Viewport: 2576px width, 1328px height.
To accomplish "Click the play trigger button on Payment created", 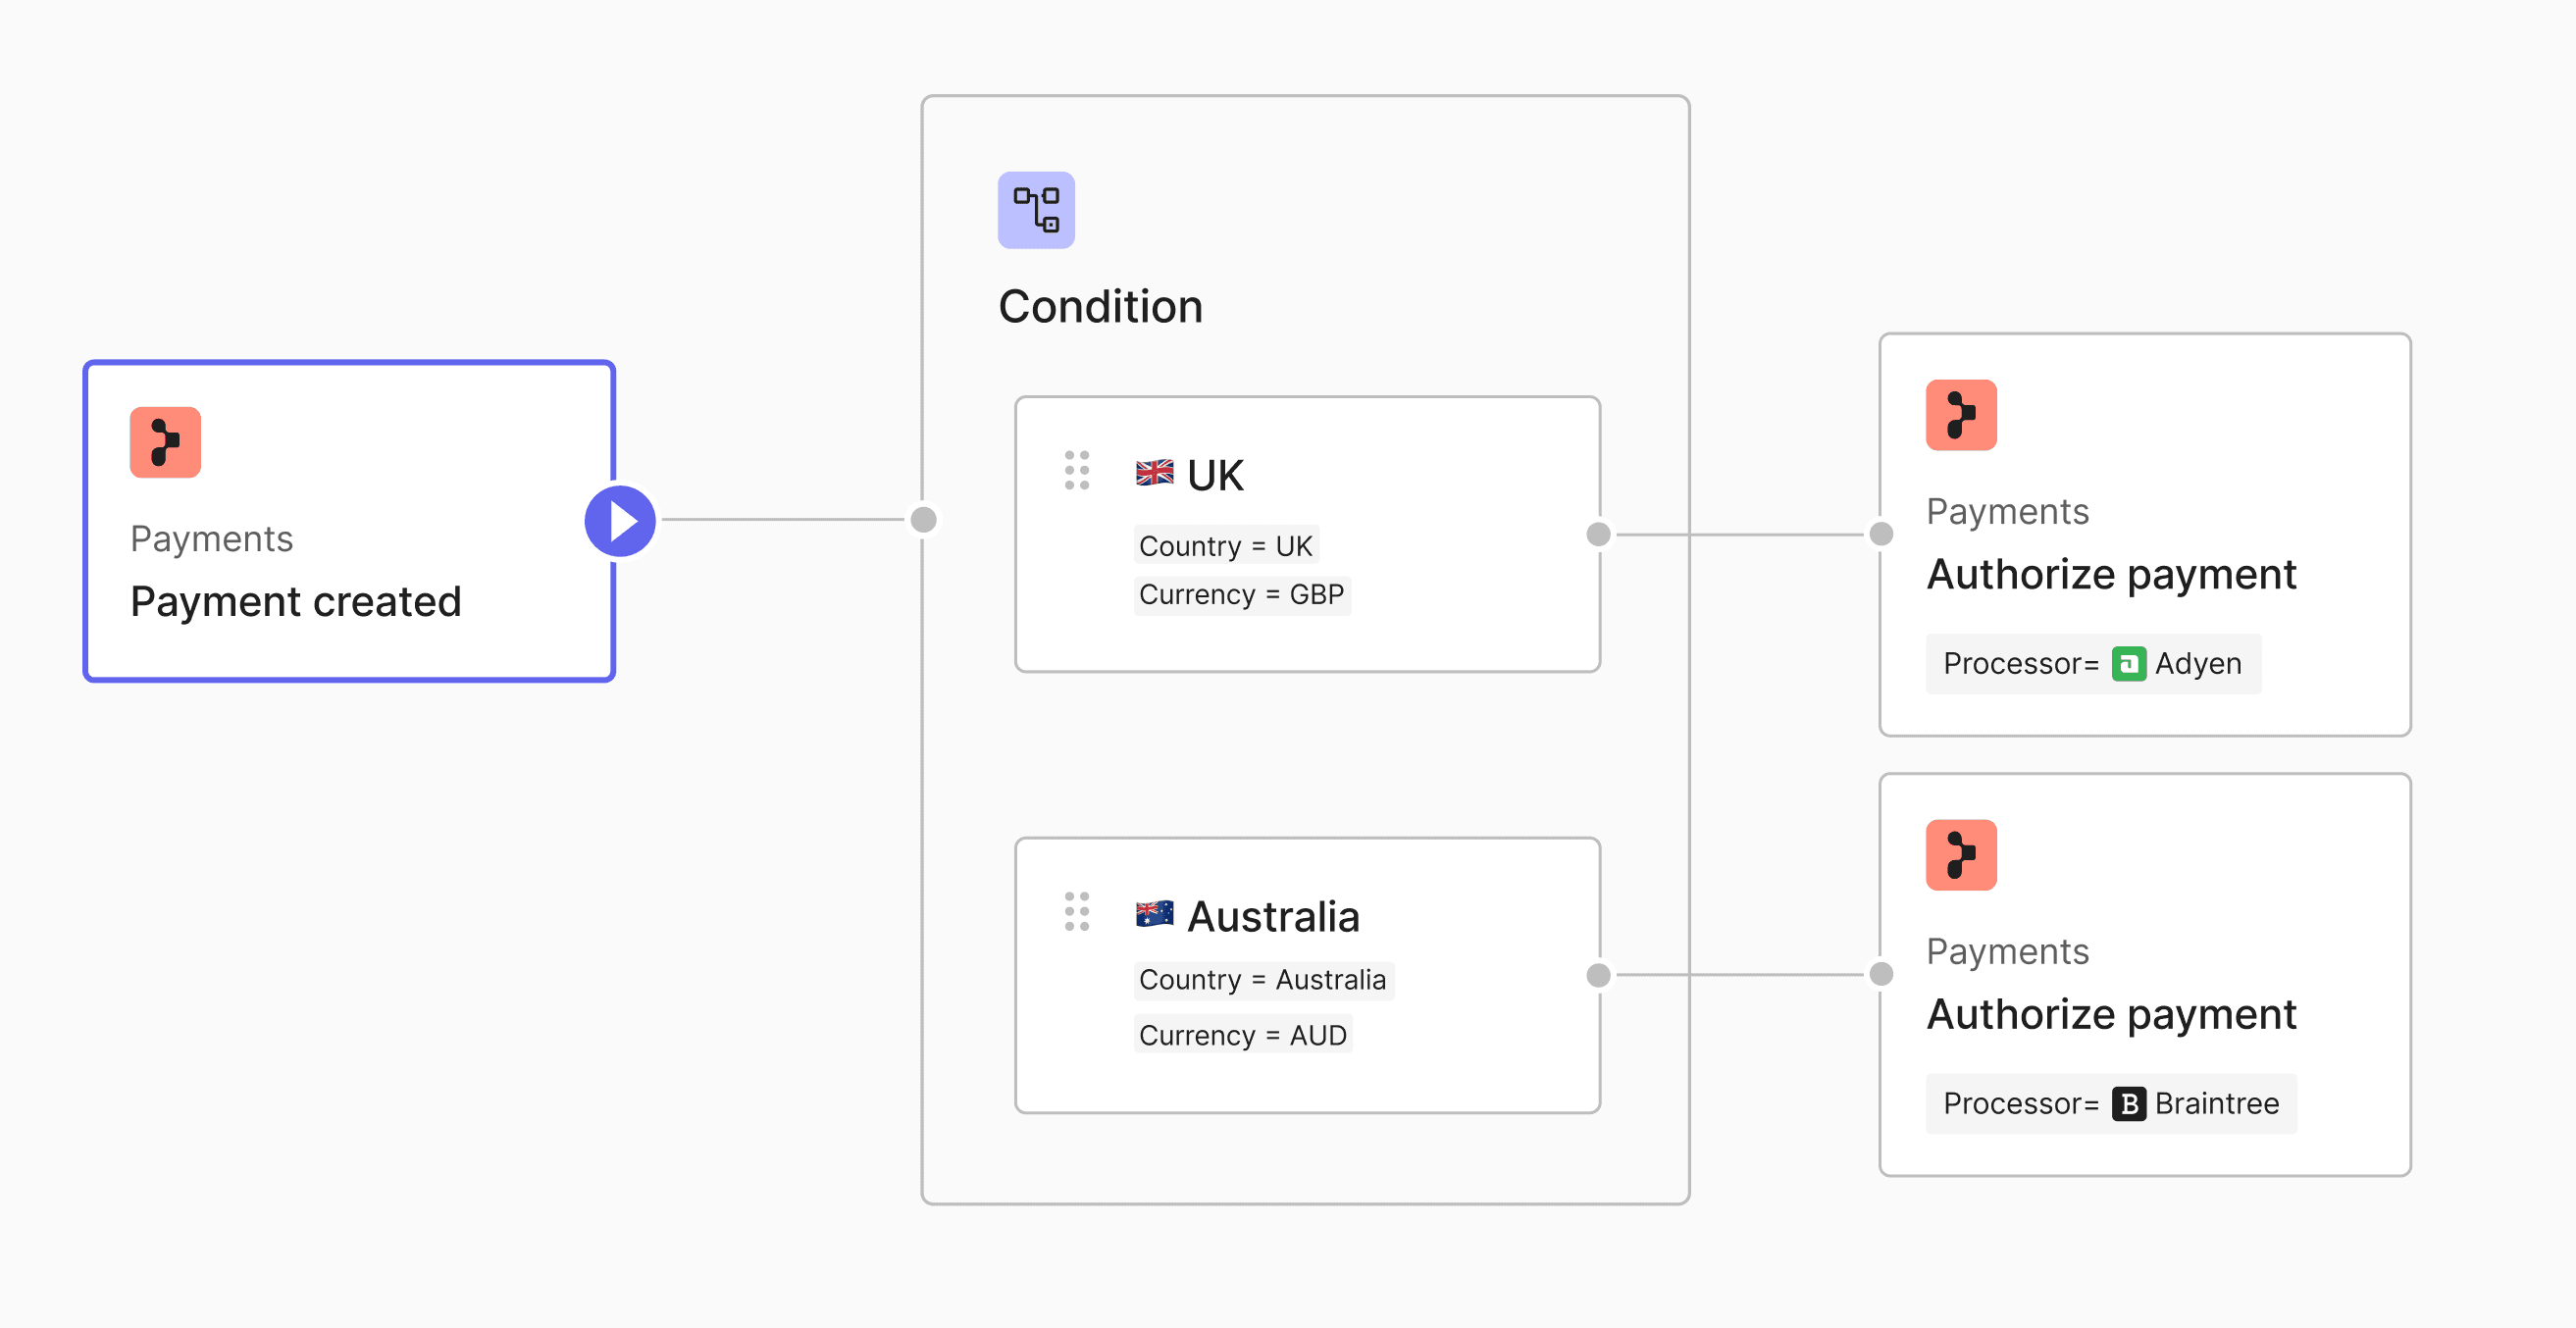I will 620,521.
